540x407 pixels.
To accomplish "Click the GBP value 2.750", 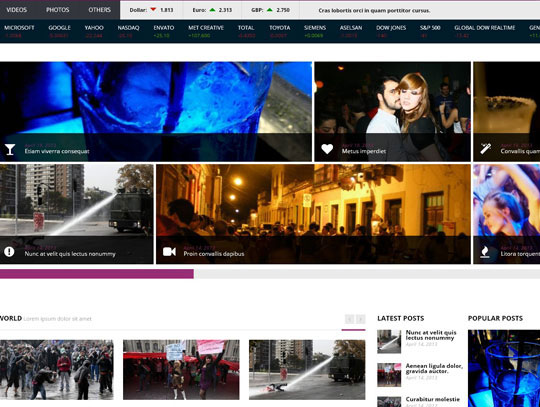I will click(283, 10).
